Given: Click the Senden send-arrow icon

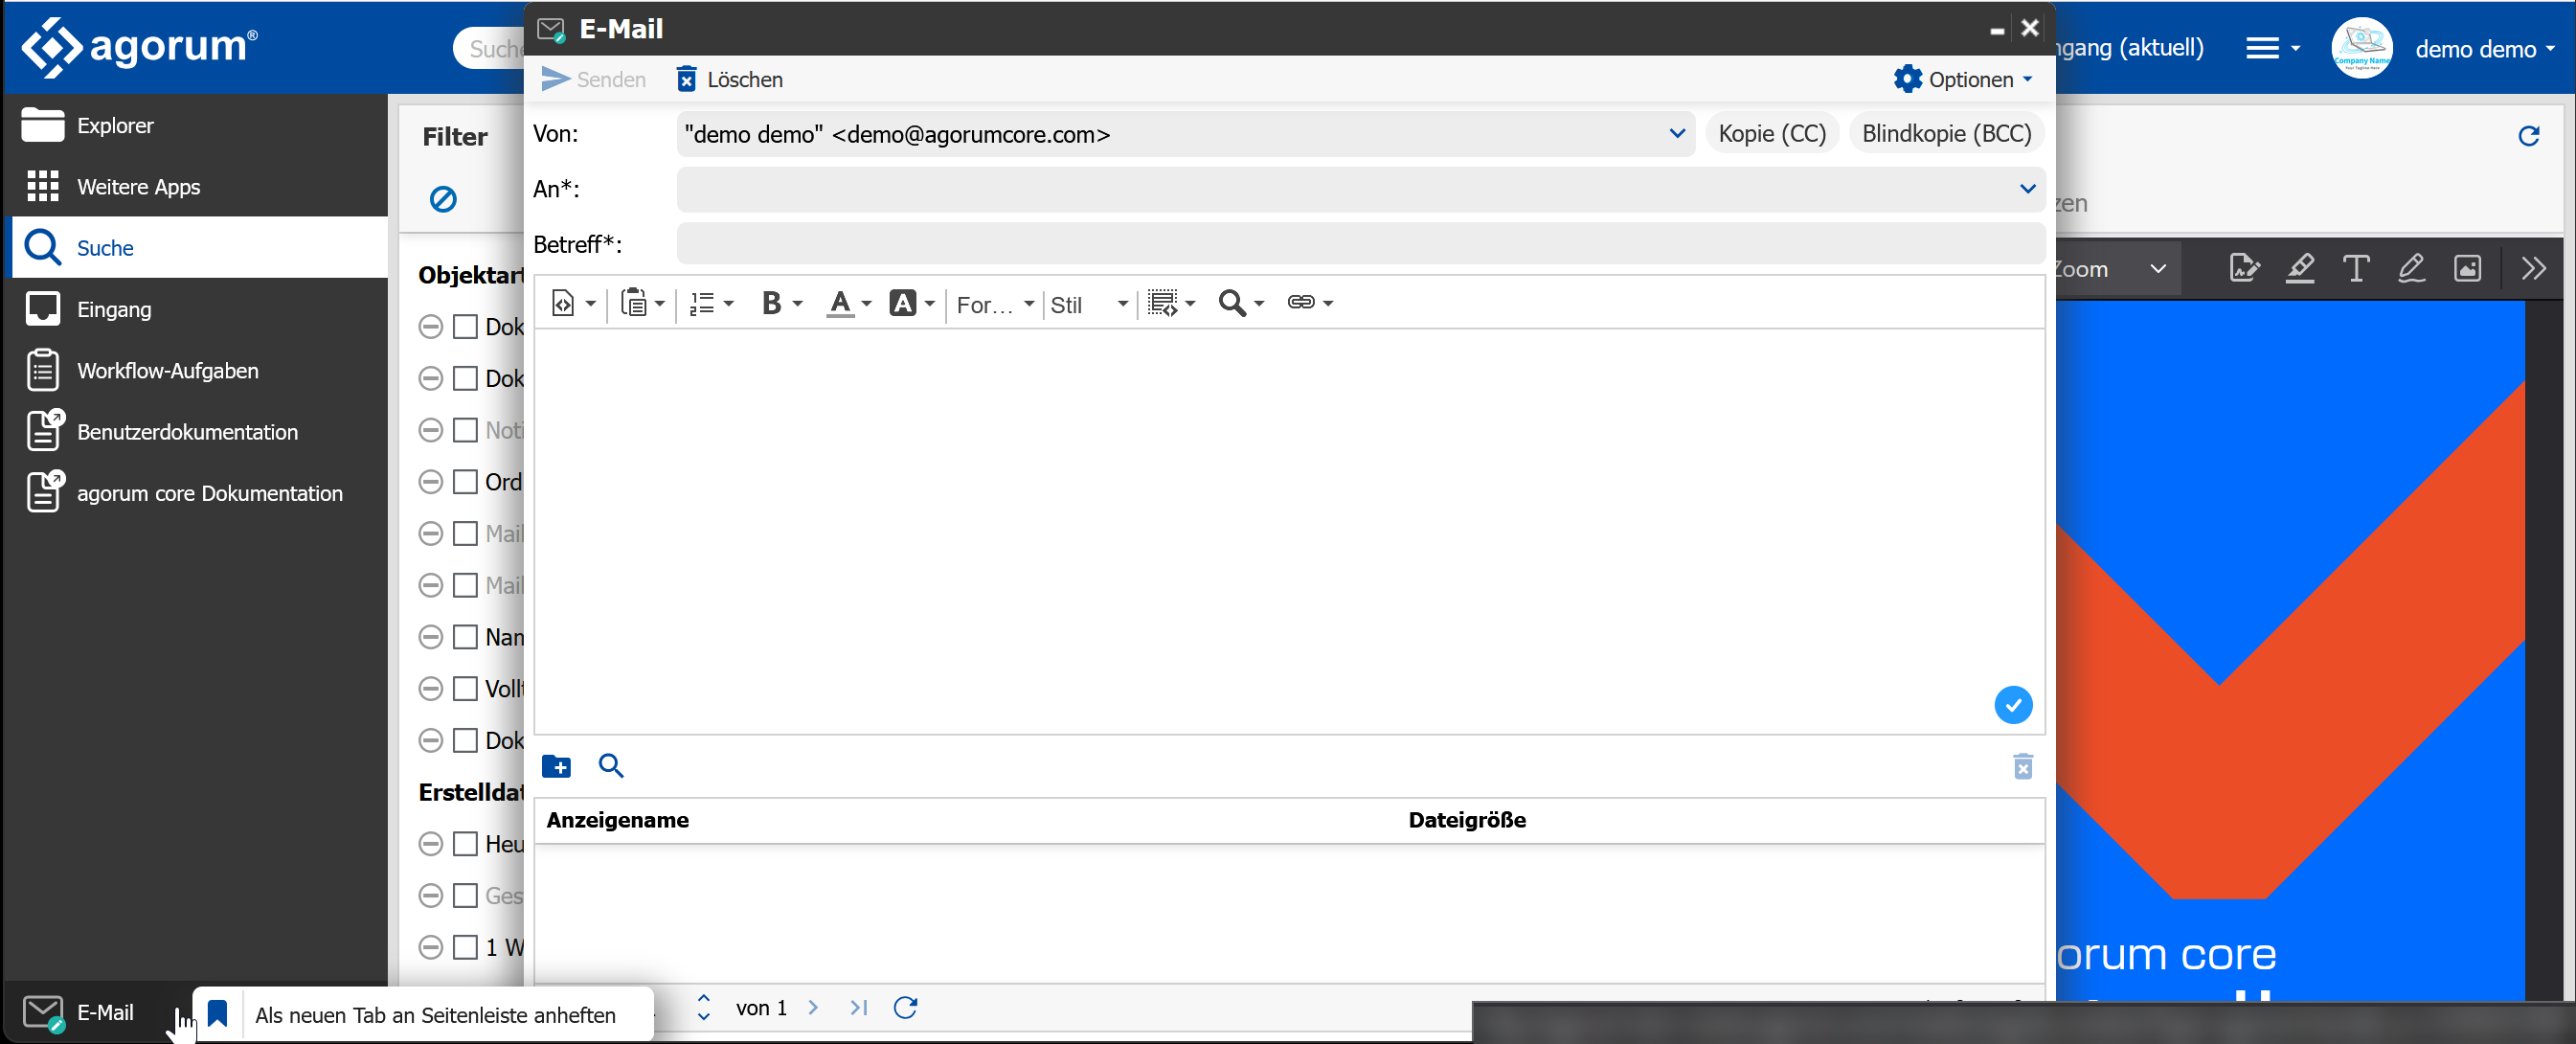Looking at the screenshot, I should click(x=555, y=79).
